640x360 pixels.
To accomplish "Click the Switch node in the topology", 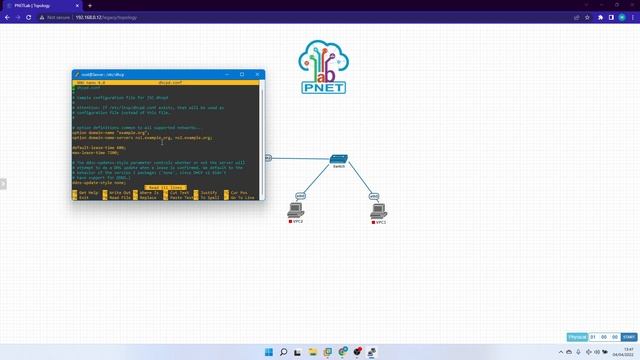I will (x=339, y=159).
